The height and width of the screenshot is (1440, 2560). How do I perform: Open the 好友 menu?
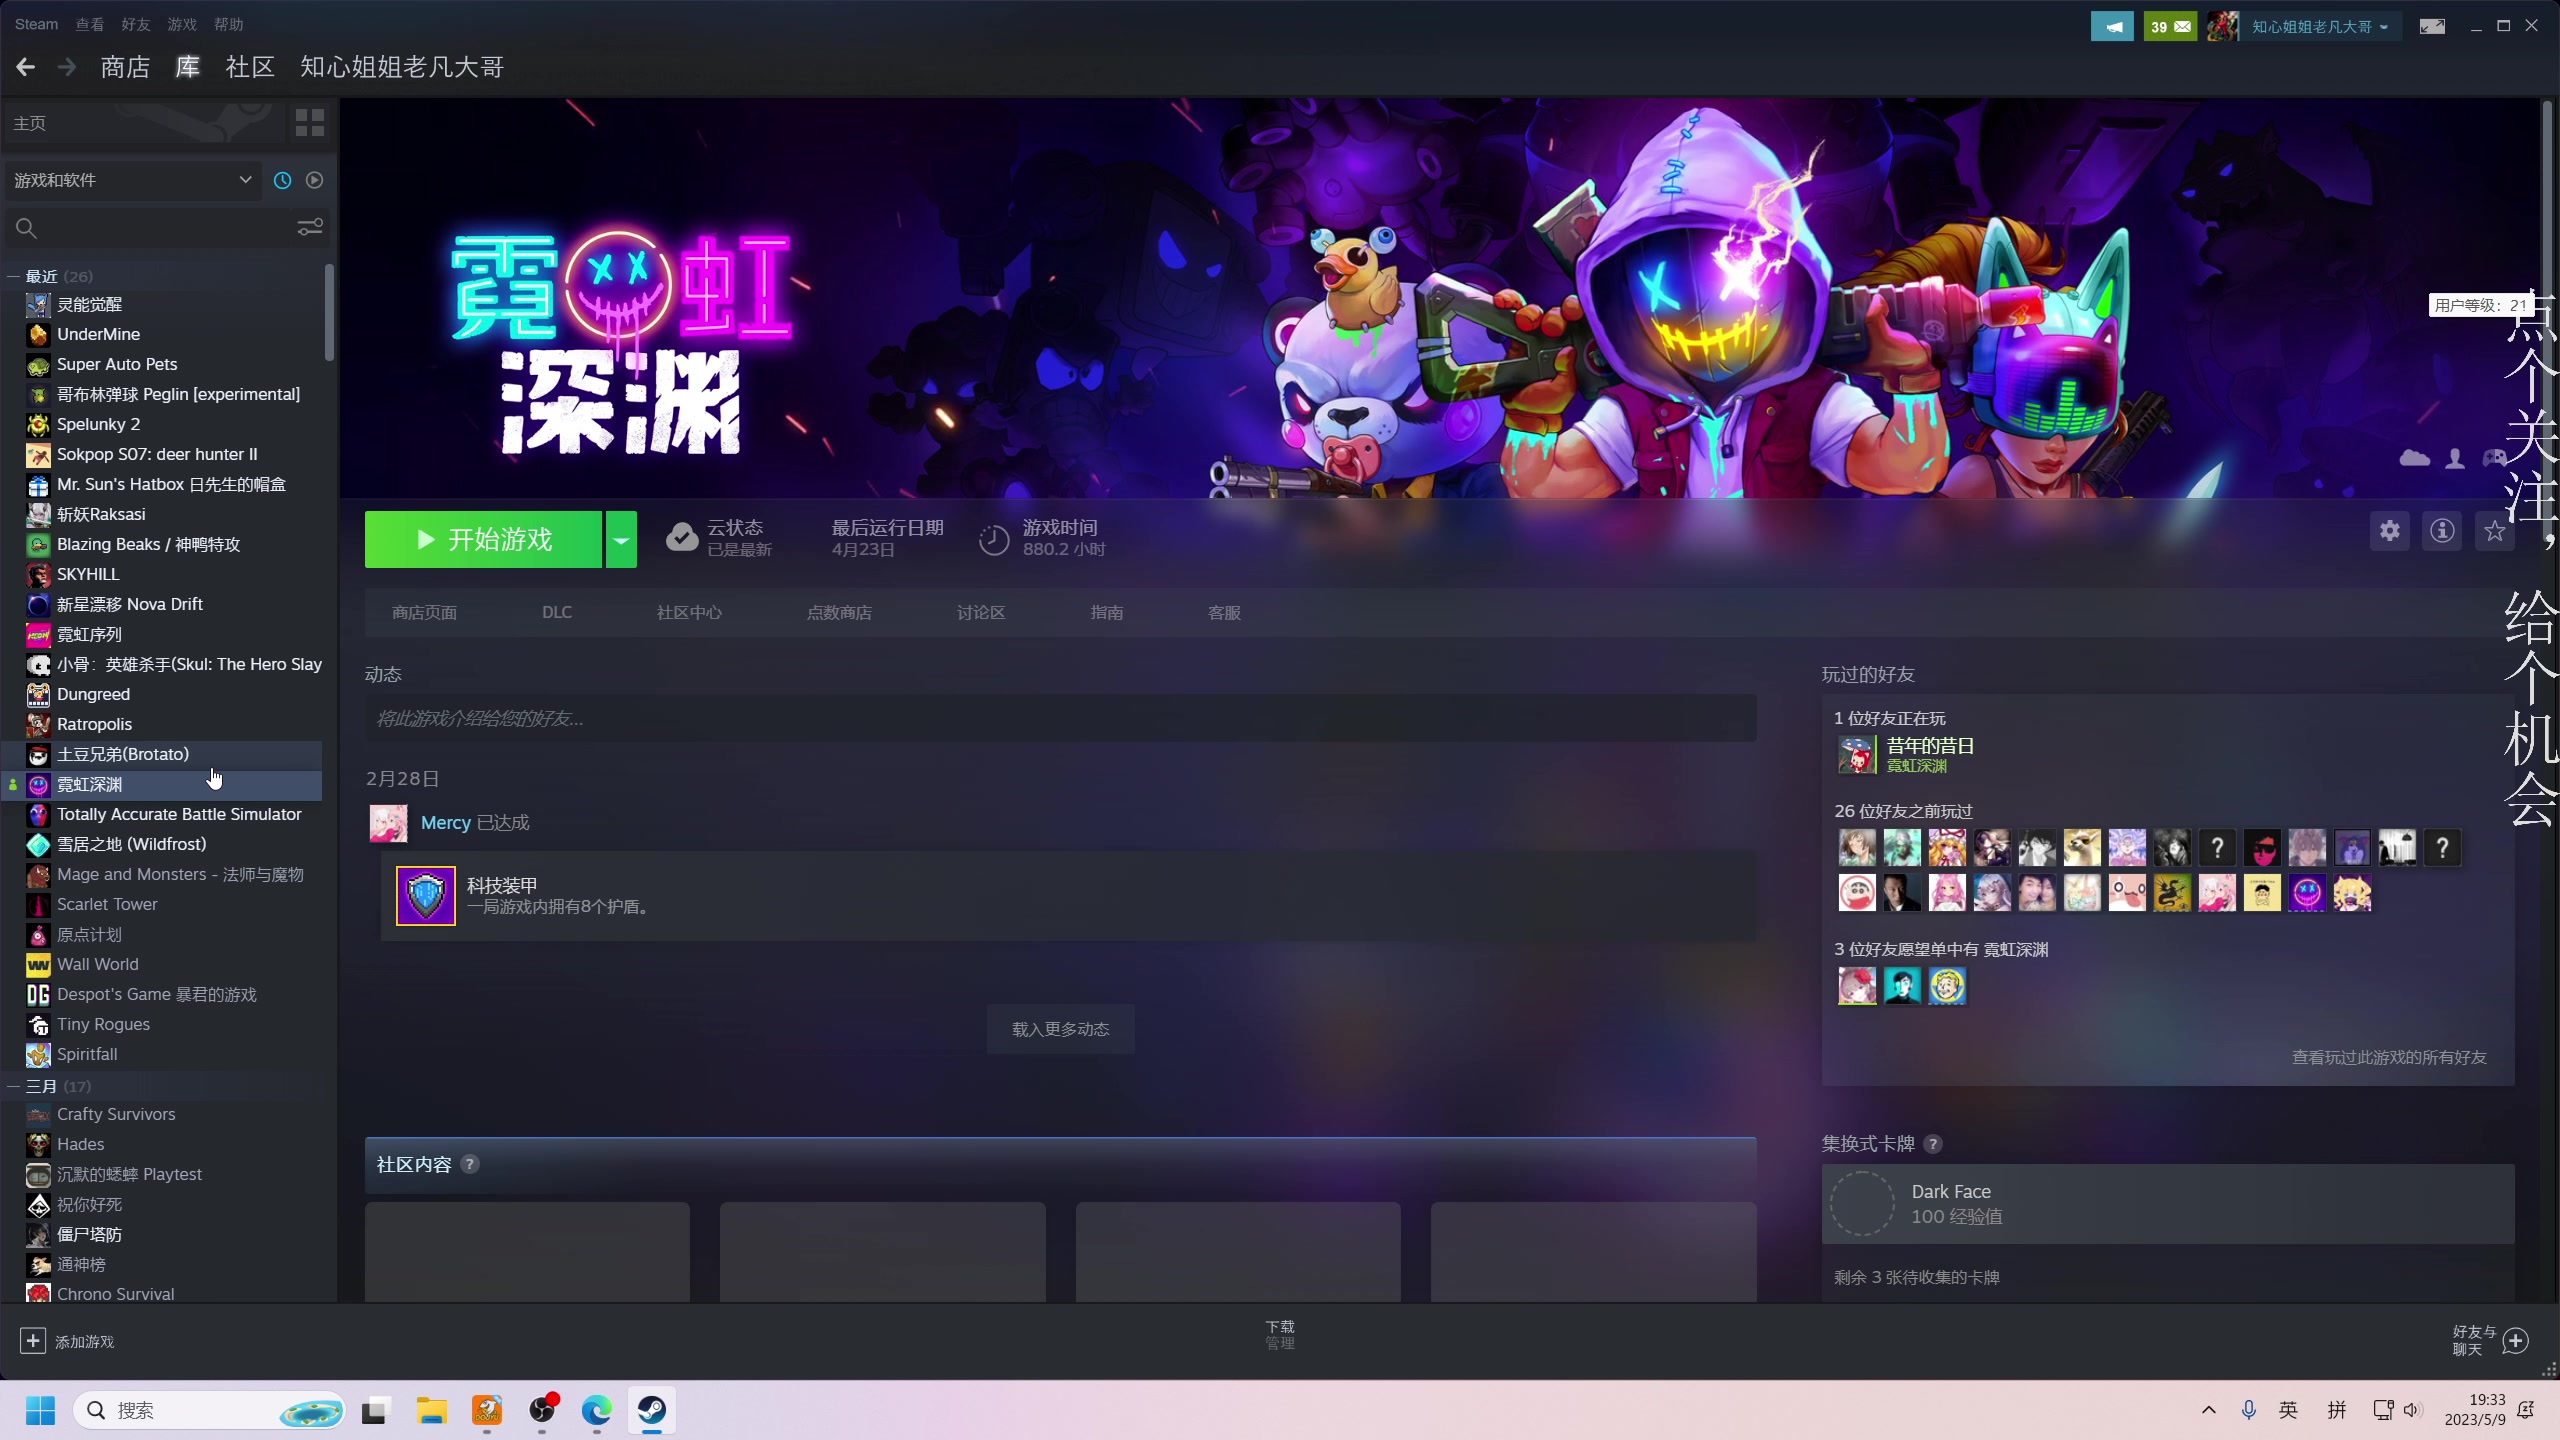point(136,24)
